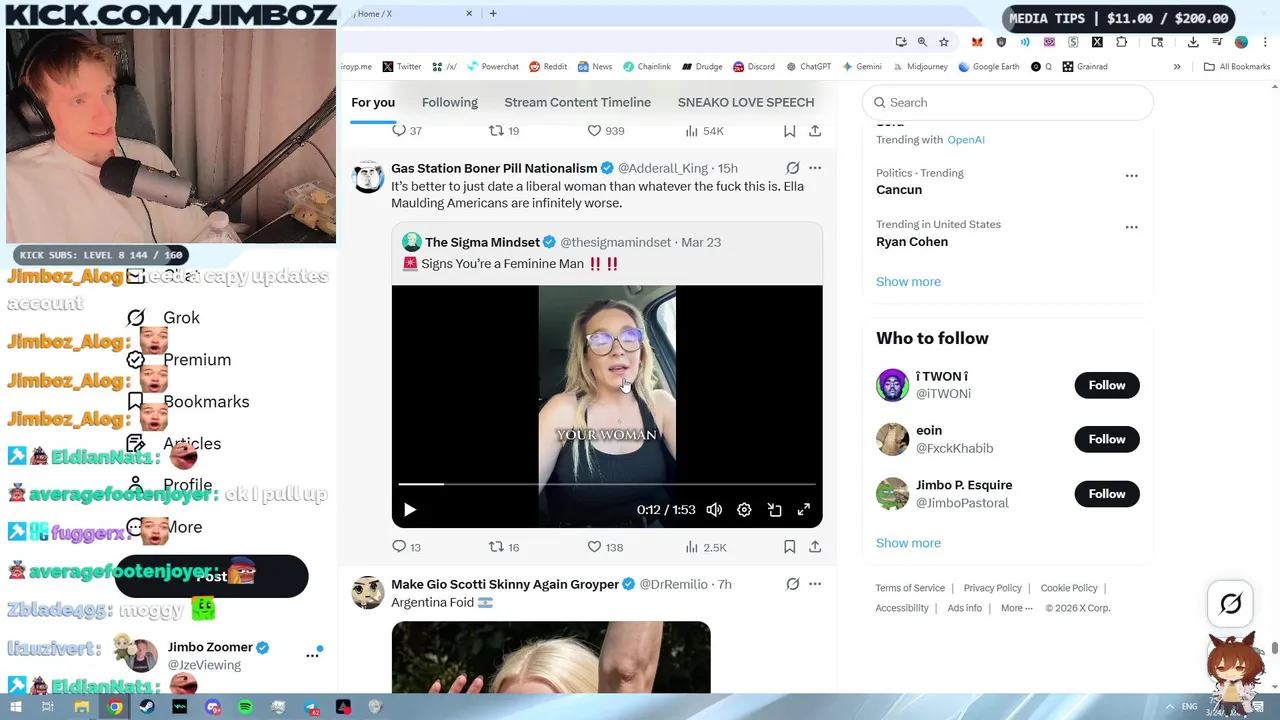Open The Sigma Mindset profile
The image size is (1280, 720).
click(482, 242)
